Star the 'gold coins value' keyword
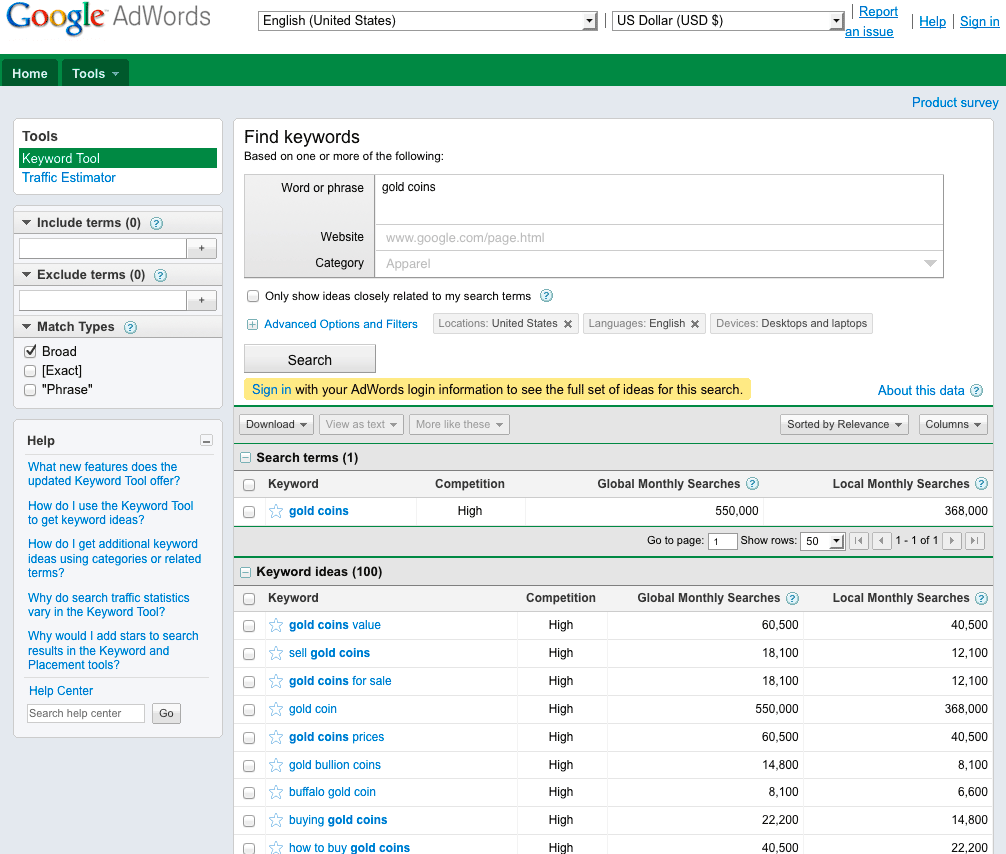Screen dimensions: 1006x854 (x=276, y=625)
